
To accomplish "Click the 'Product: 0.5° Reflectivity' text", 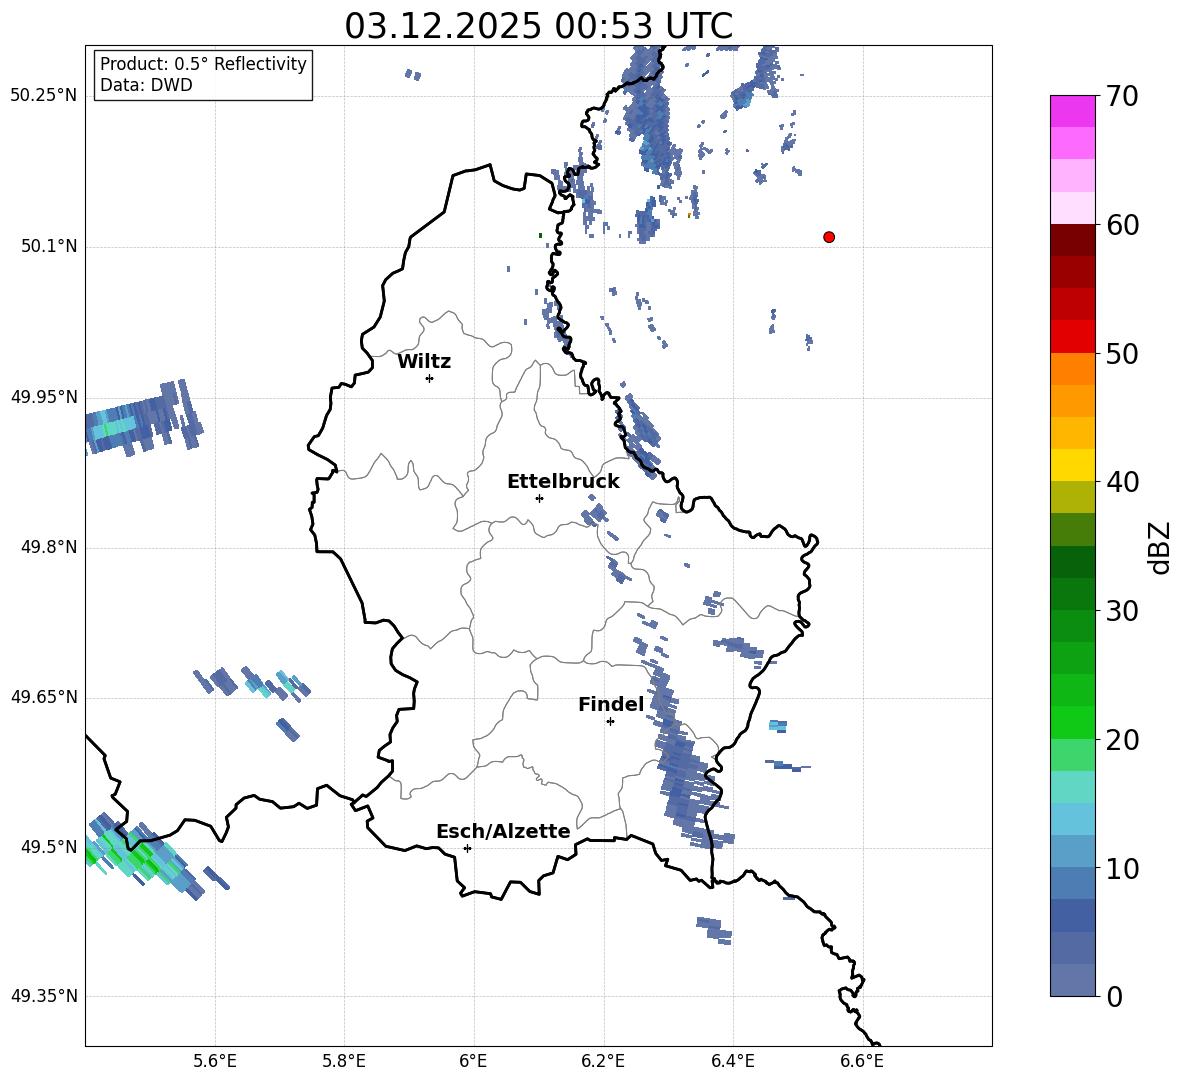I will point(203,63).
